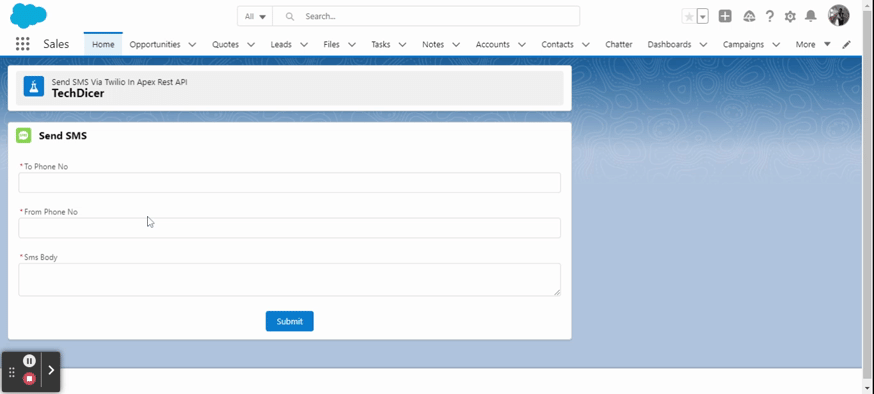Click the Submit button
874x394 pixels.
pos(289,321)
